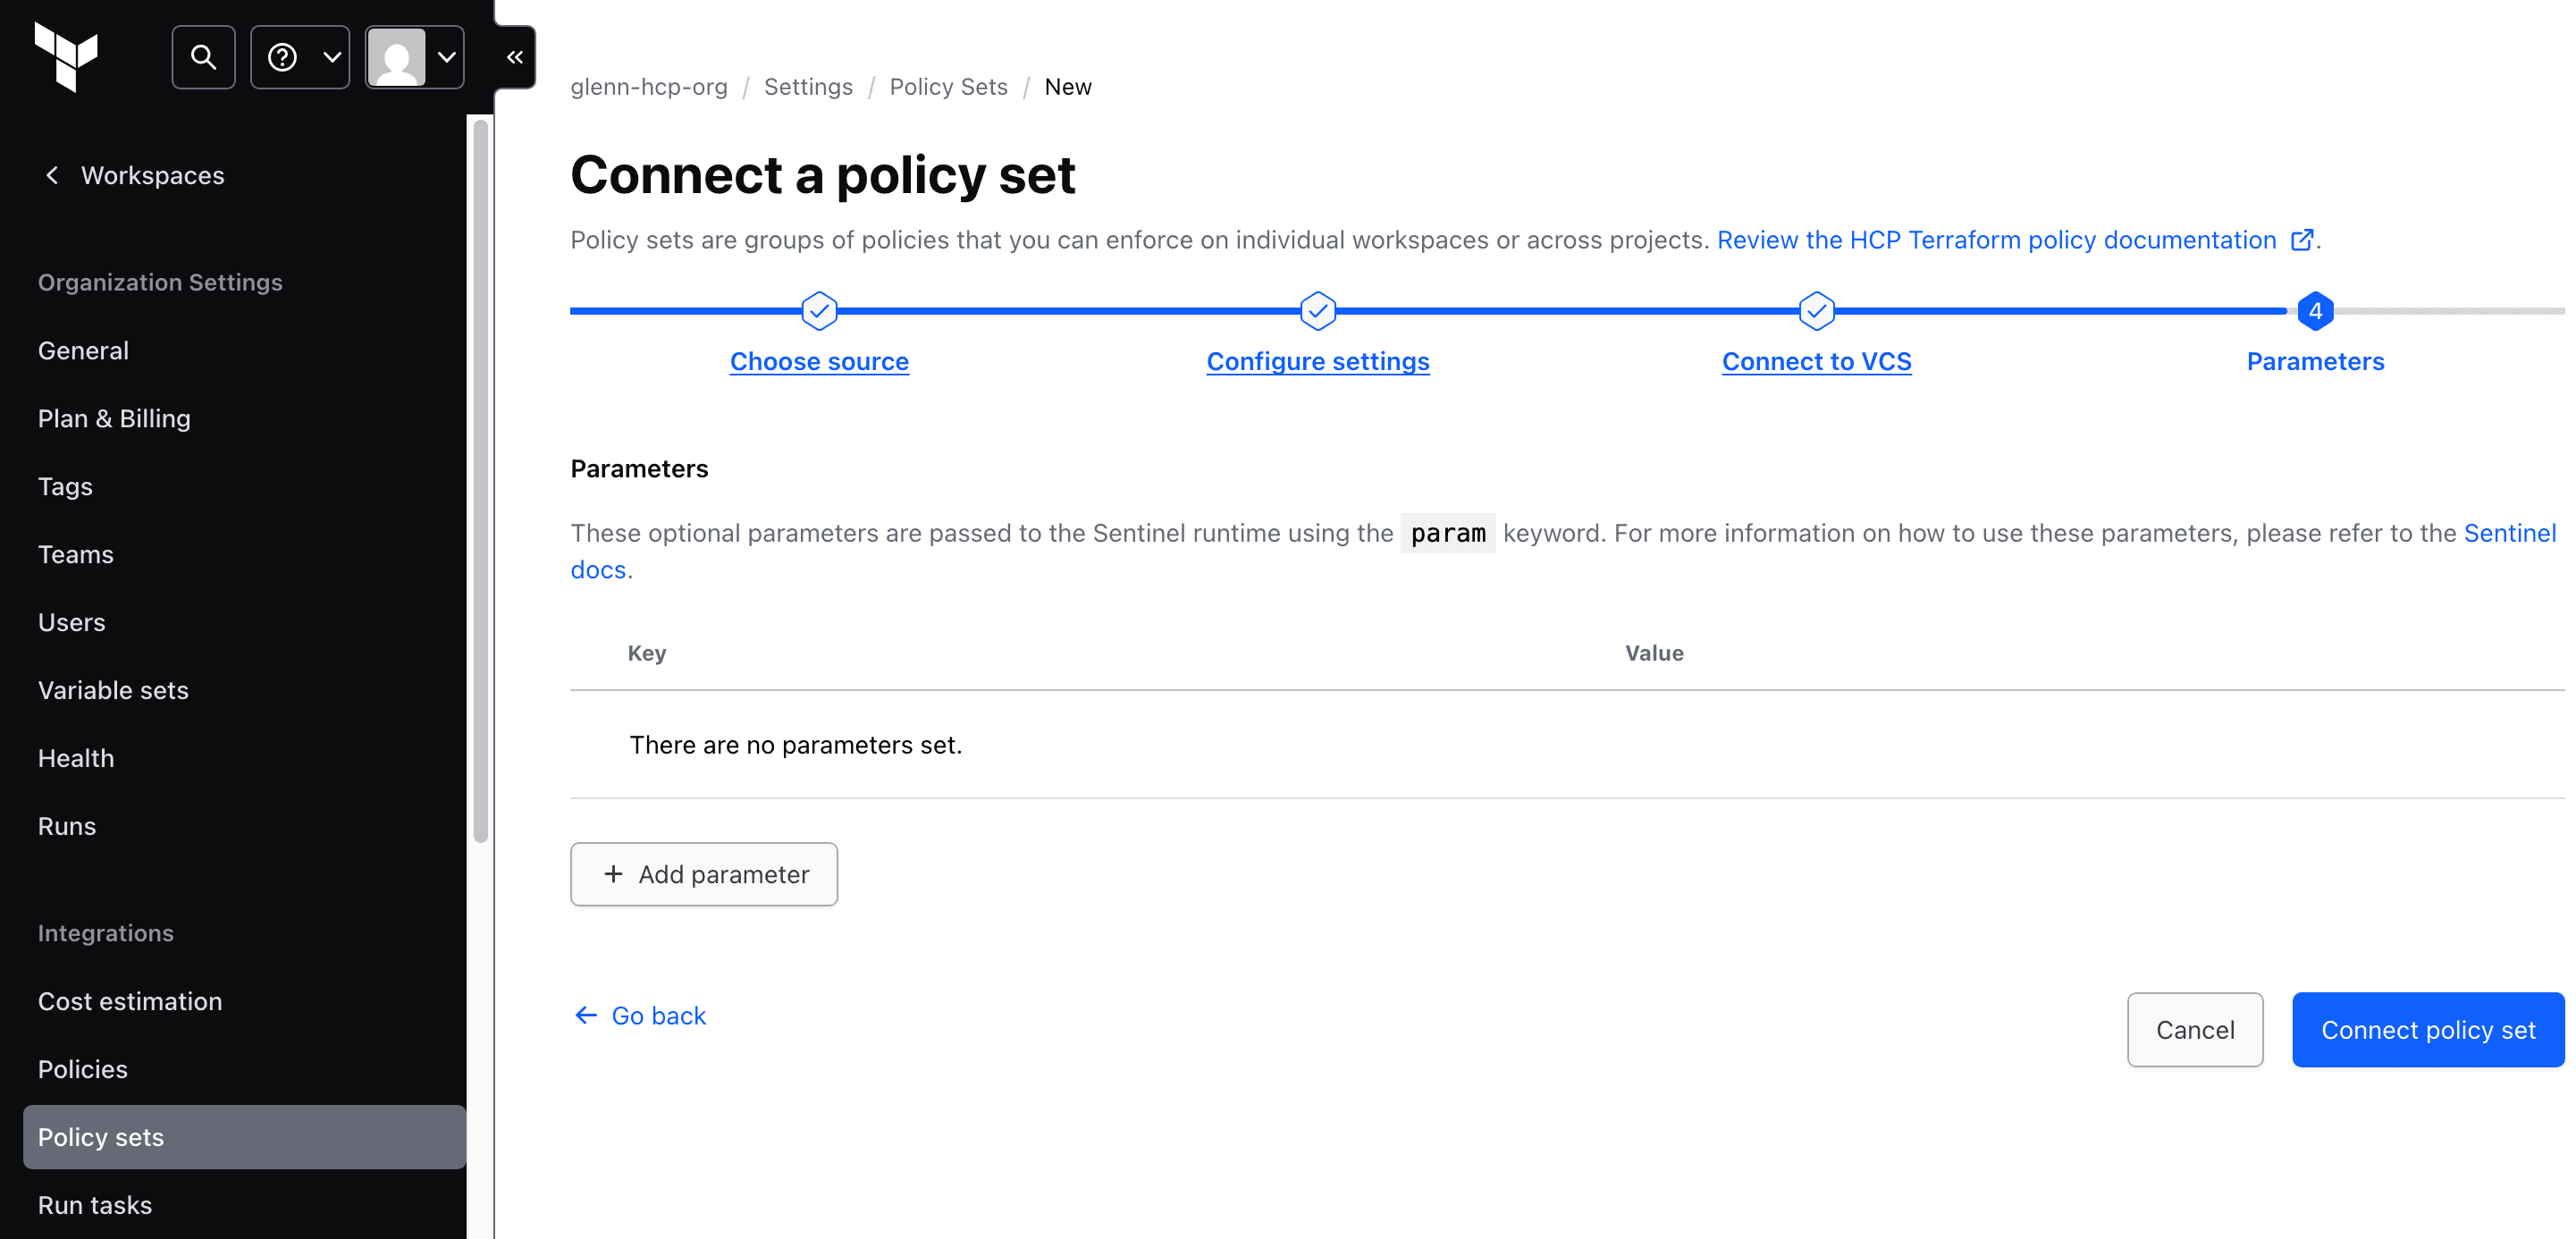This screenshot has width=2576, height=1239.
Task: Cancel the policy set creation
Action: coord(2194,1030)
